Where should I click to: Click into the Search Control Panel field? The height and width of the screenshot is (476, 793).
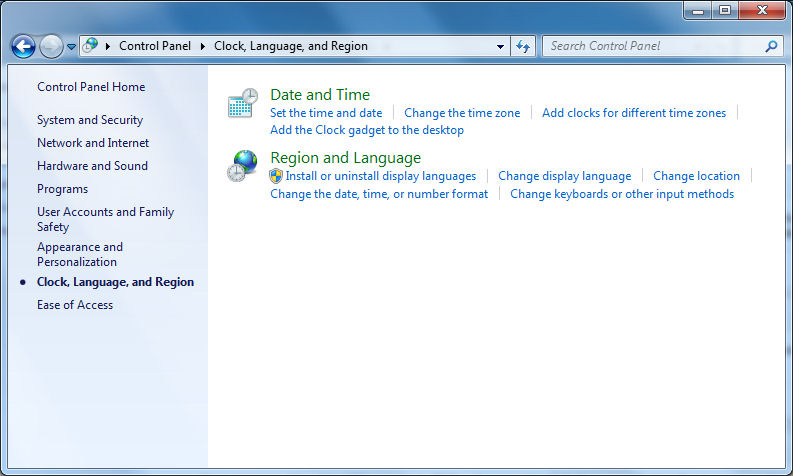650,46
